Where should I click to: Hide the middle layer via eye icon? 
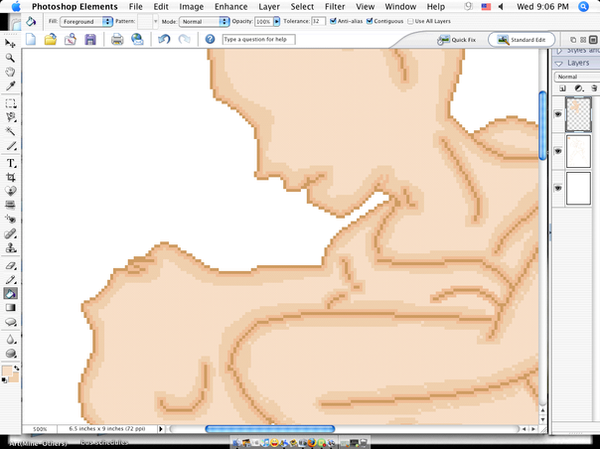point(558,151)
